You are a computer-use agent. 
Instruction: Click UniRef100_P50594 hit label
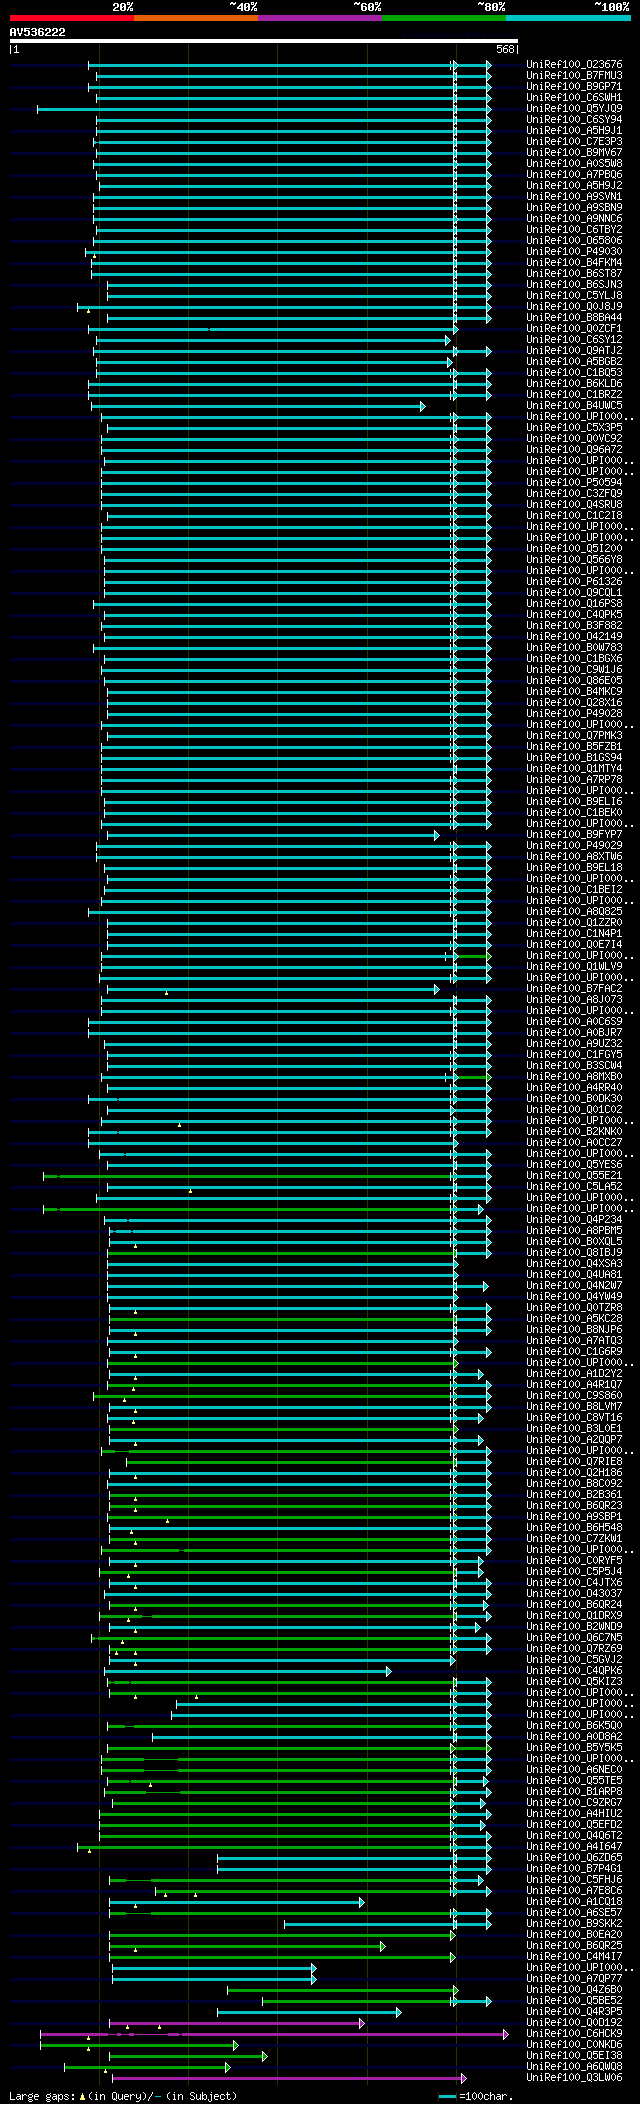(574, 482)
